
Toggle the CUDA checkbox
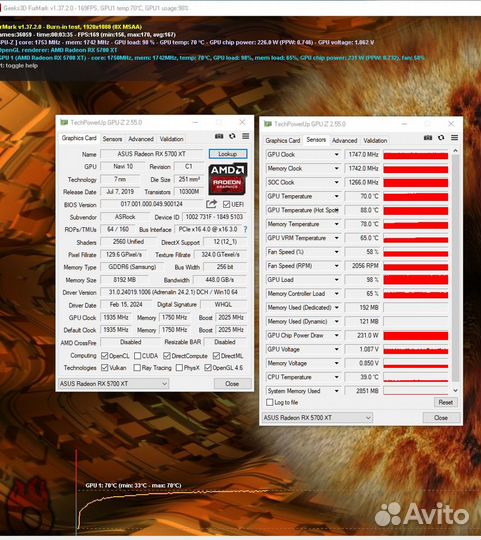point(137,355)
